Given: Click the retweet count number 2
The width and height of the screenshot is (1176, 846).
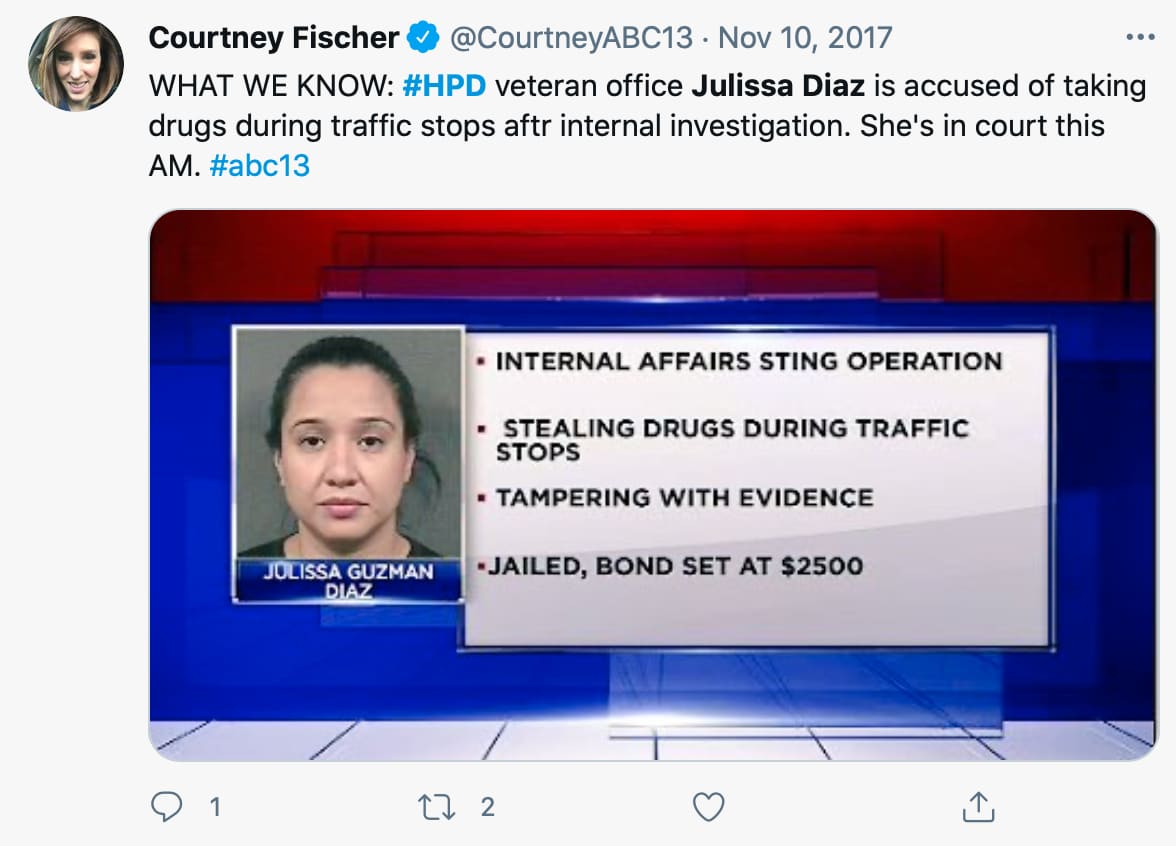Looking at the screenshot, I should pos(487,806).
